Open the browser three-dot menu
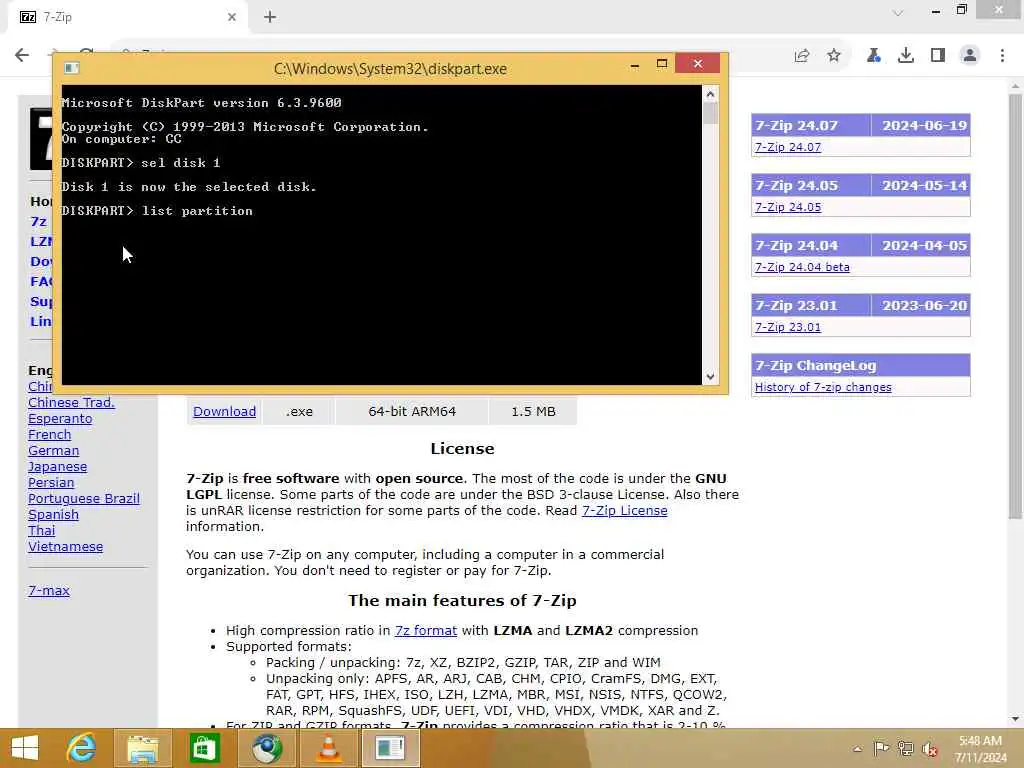 [x=1002, y=56]
